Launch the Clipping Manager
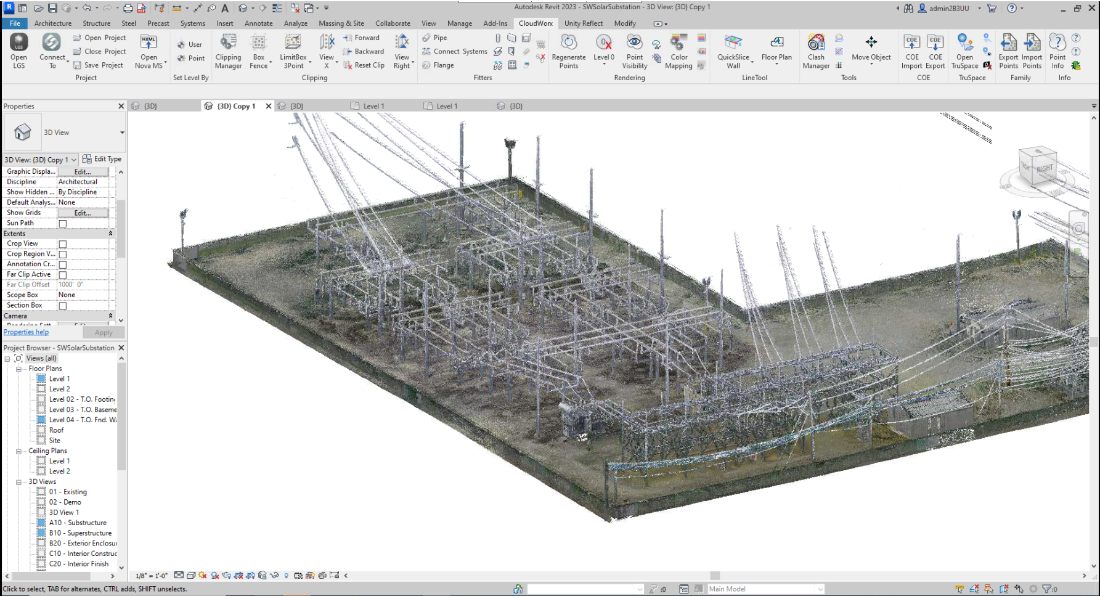The width and height of the screenshot is (1100, 596). [228, 51]
